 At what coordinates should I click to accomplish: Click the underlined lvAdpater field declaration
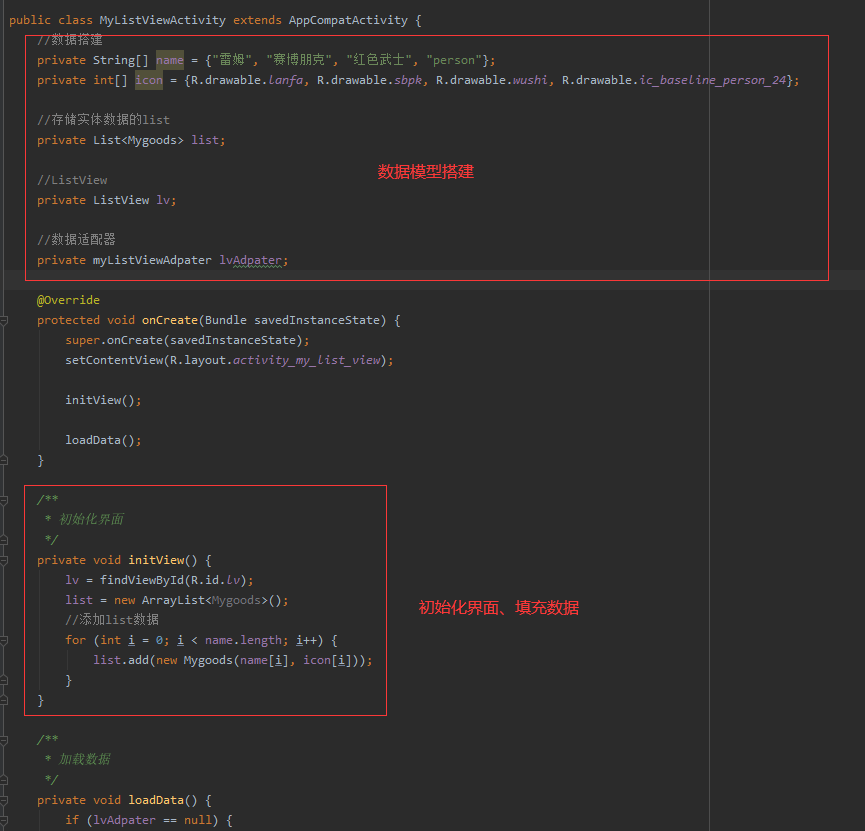250,260
